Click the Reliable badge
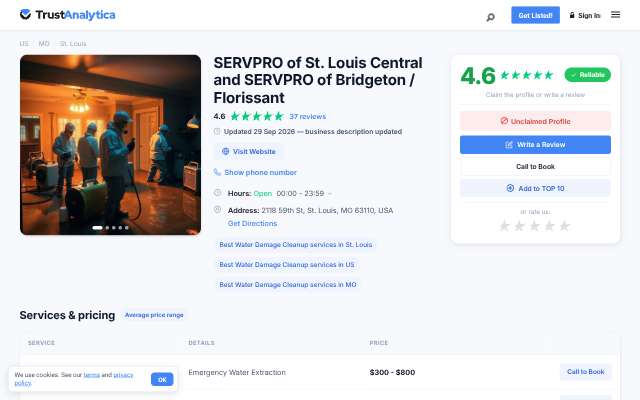This screenshot has height=400, width=640. (x=587, y=75)
